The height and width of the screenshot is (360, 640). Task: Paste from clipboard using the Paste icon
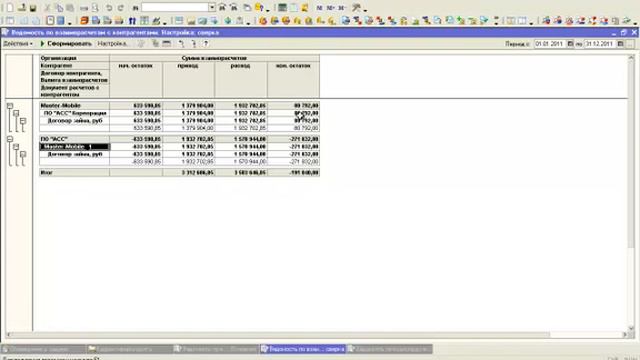tap(70, 8)
